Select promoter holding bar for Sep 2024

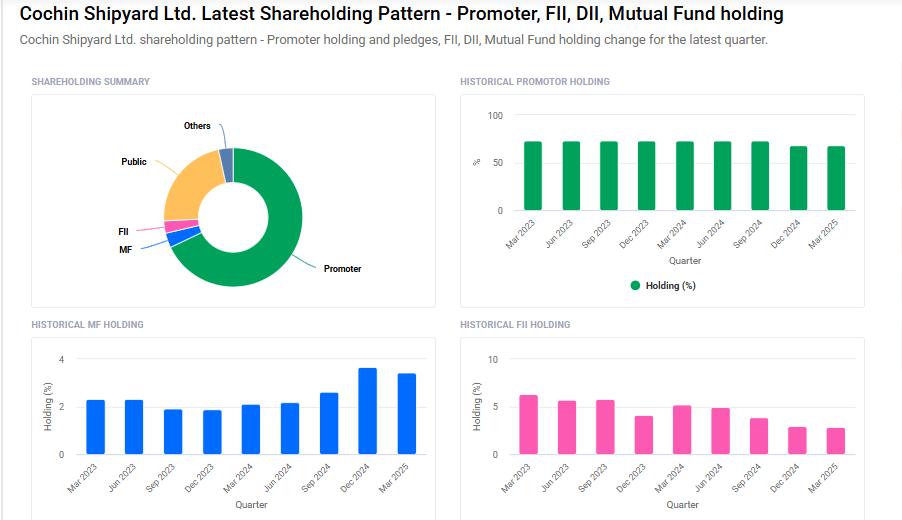point(760,175)
